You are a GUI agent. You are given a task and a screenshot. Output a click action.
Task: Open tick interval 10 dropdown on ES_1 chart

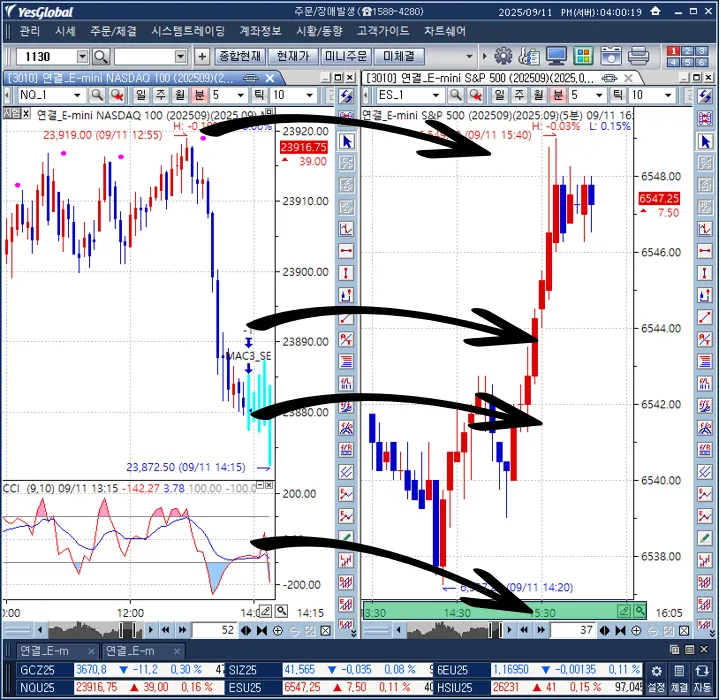[x=669, y=95]
